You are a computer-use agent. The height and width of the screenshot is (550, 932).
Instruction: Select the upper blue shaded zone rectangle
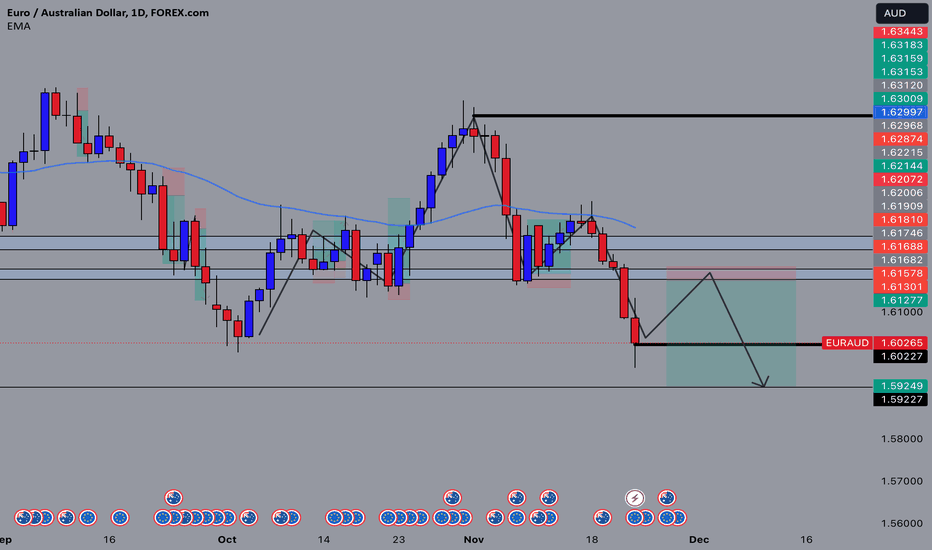436,243
